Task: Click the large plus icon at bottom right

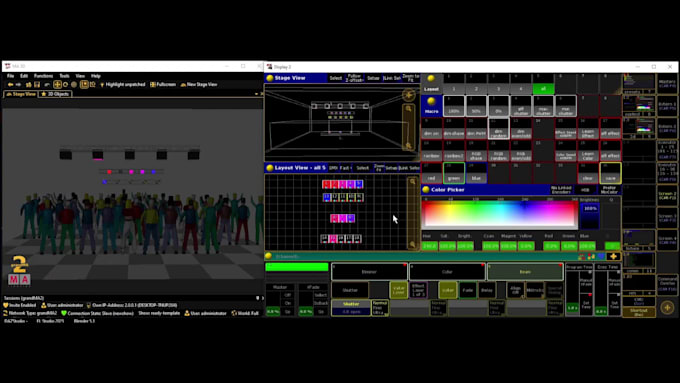Action: pos(667,308)
